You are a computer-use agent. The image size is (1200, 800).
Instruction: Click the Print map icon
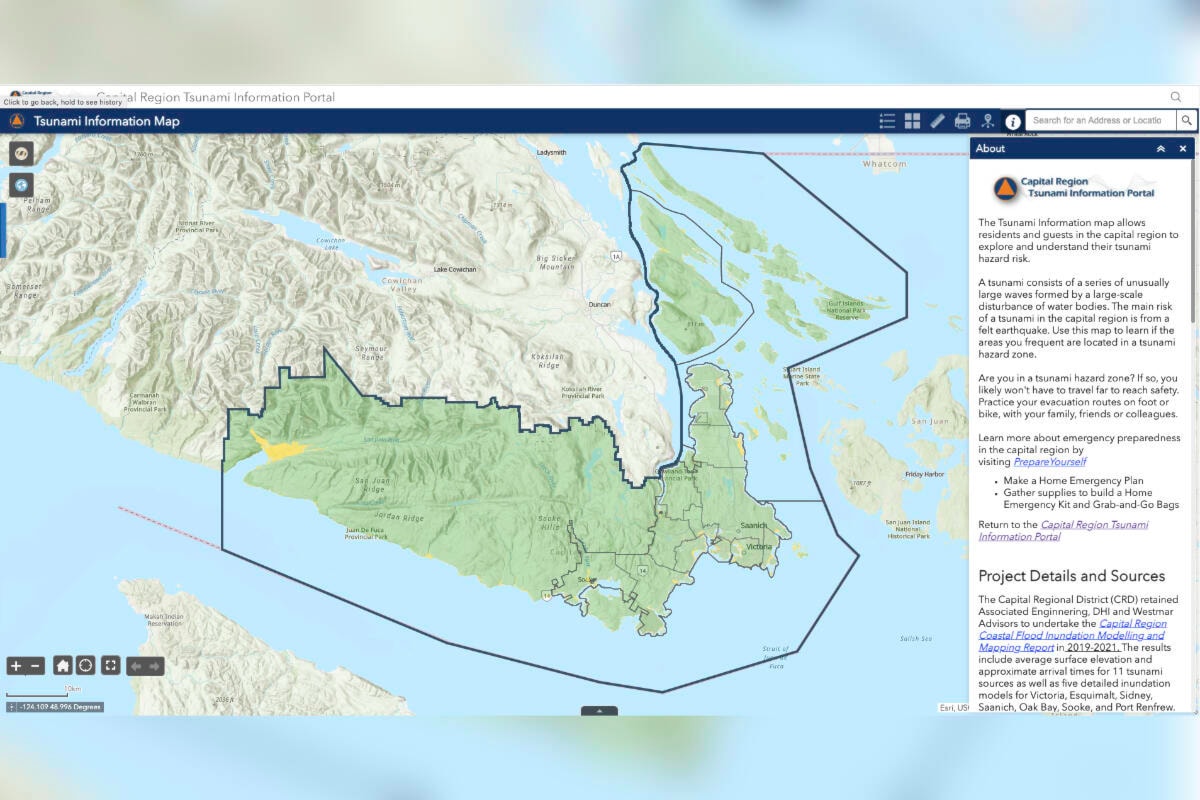click(962, 120)
